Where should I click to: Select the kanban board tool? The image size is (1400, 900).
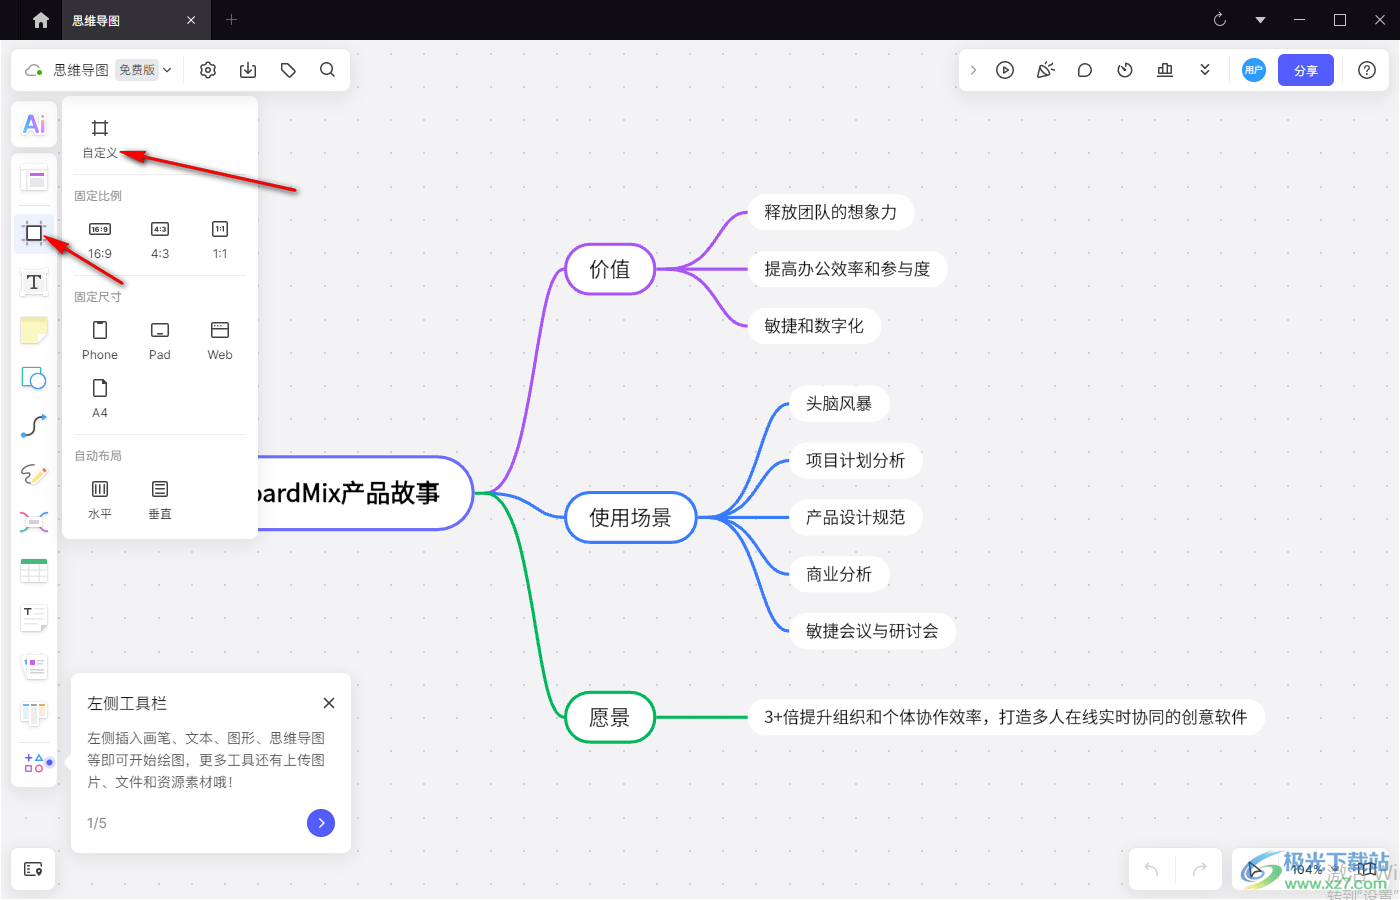click(x=34, y=713)
